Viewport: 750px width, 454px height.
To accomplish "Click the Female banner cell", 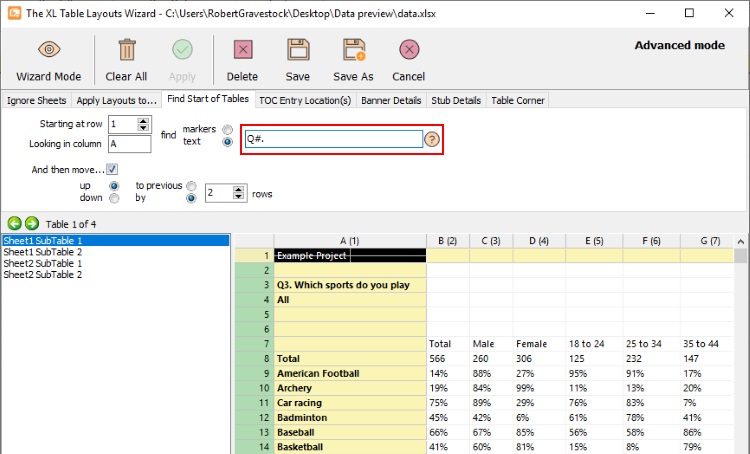I will 539,344.
